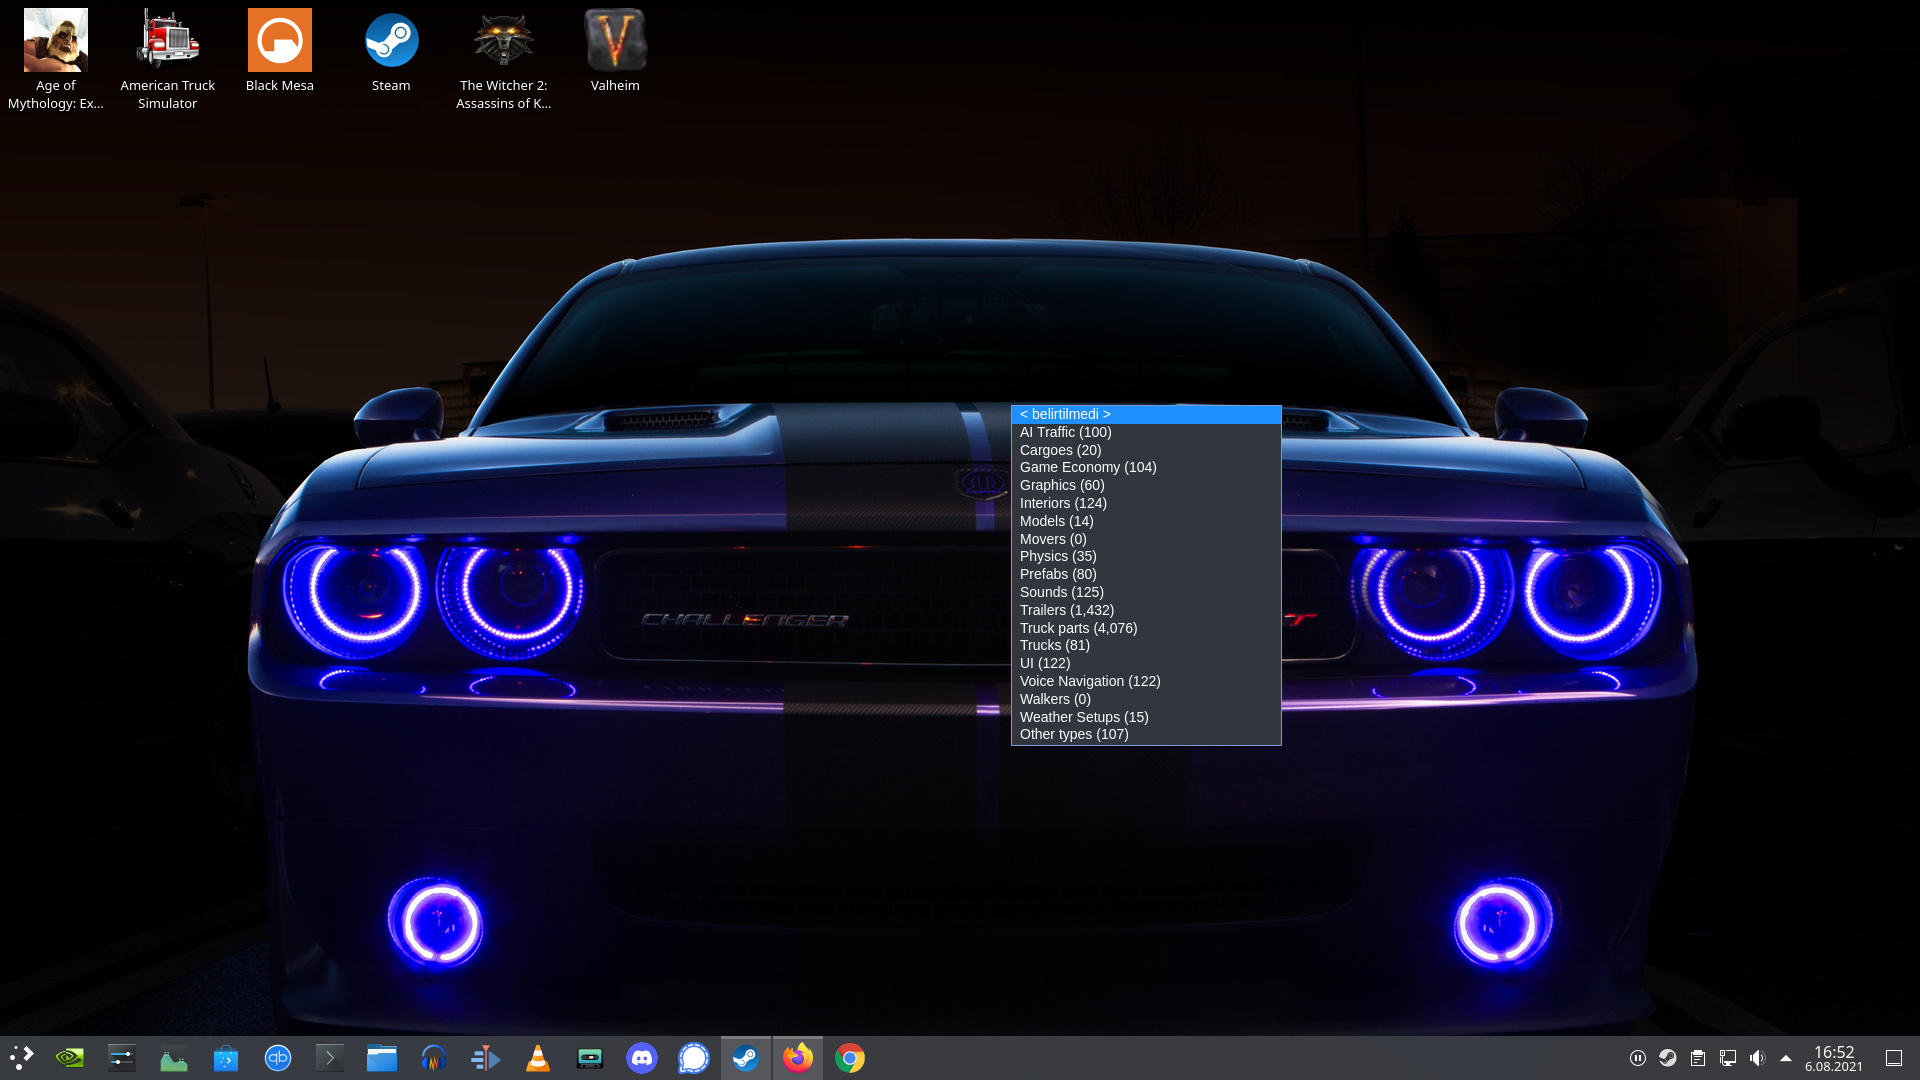This screenshot has width=1920, height=1080.
Task: Click the clock showing 16:52
Action: [1834, 1058]
